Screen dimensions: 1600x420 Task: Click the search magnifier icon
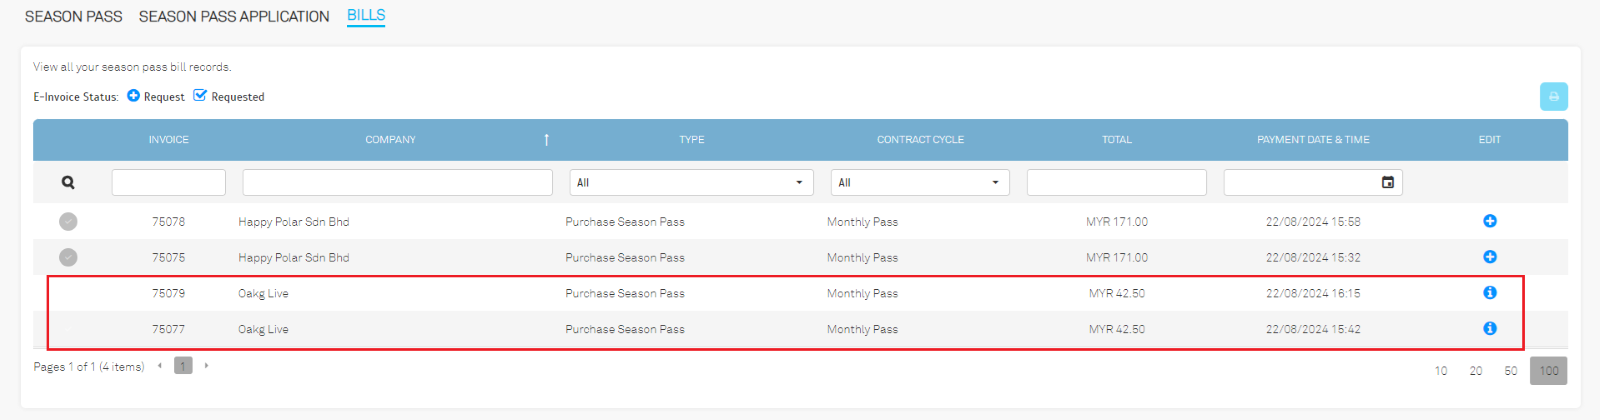coord(68,183)
